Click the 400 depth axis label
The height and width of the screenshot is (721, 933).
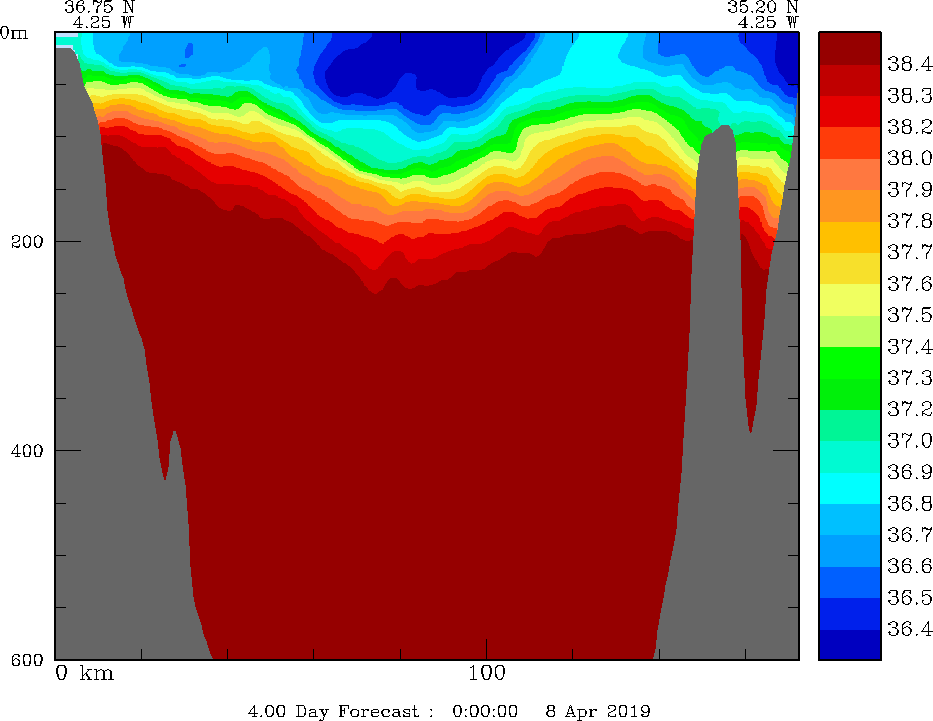point(27,450)
